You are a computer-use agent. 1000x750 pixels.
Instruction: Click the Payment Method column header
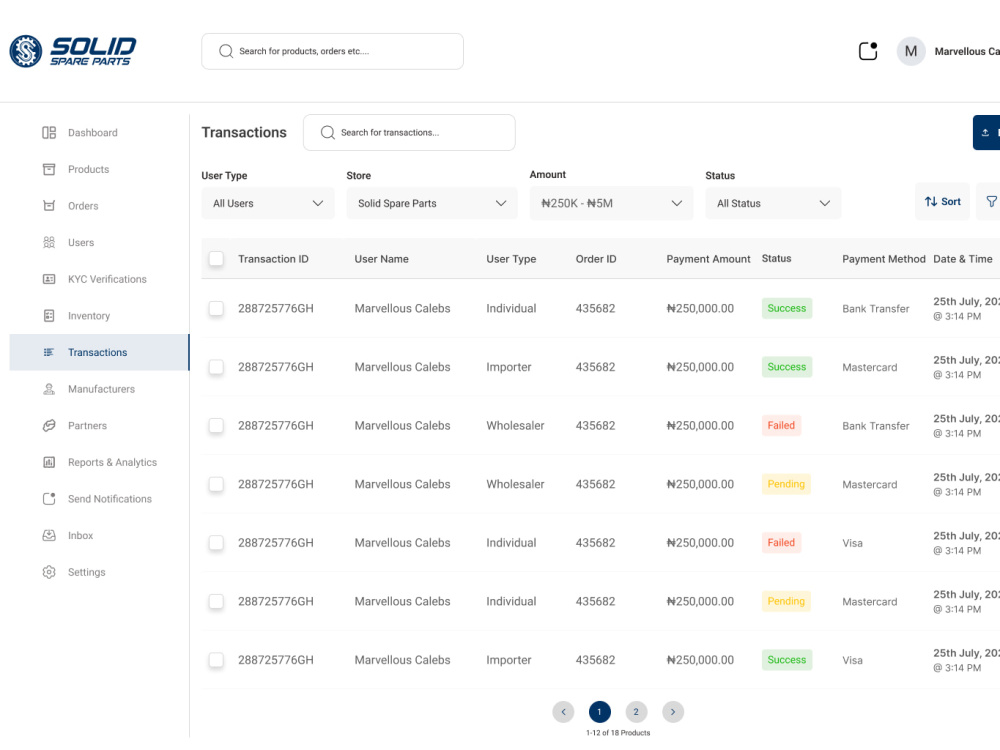click(883, 259)
